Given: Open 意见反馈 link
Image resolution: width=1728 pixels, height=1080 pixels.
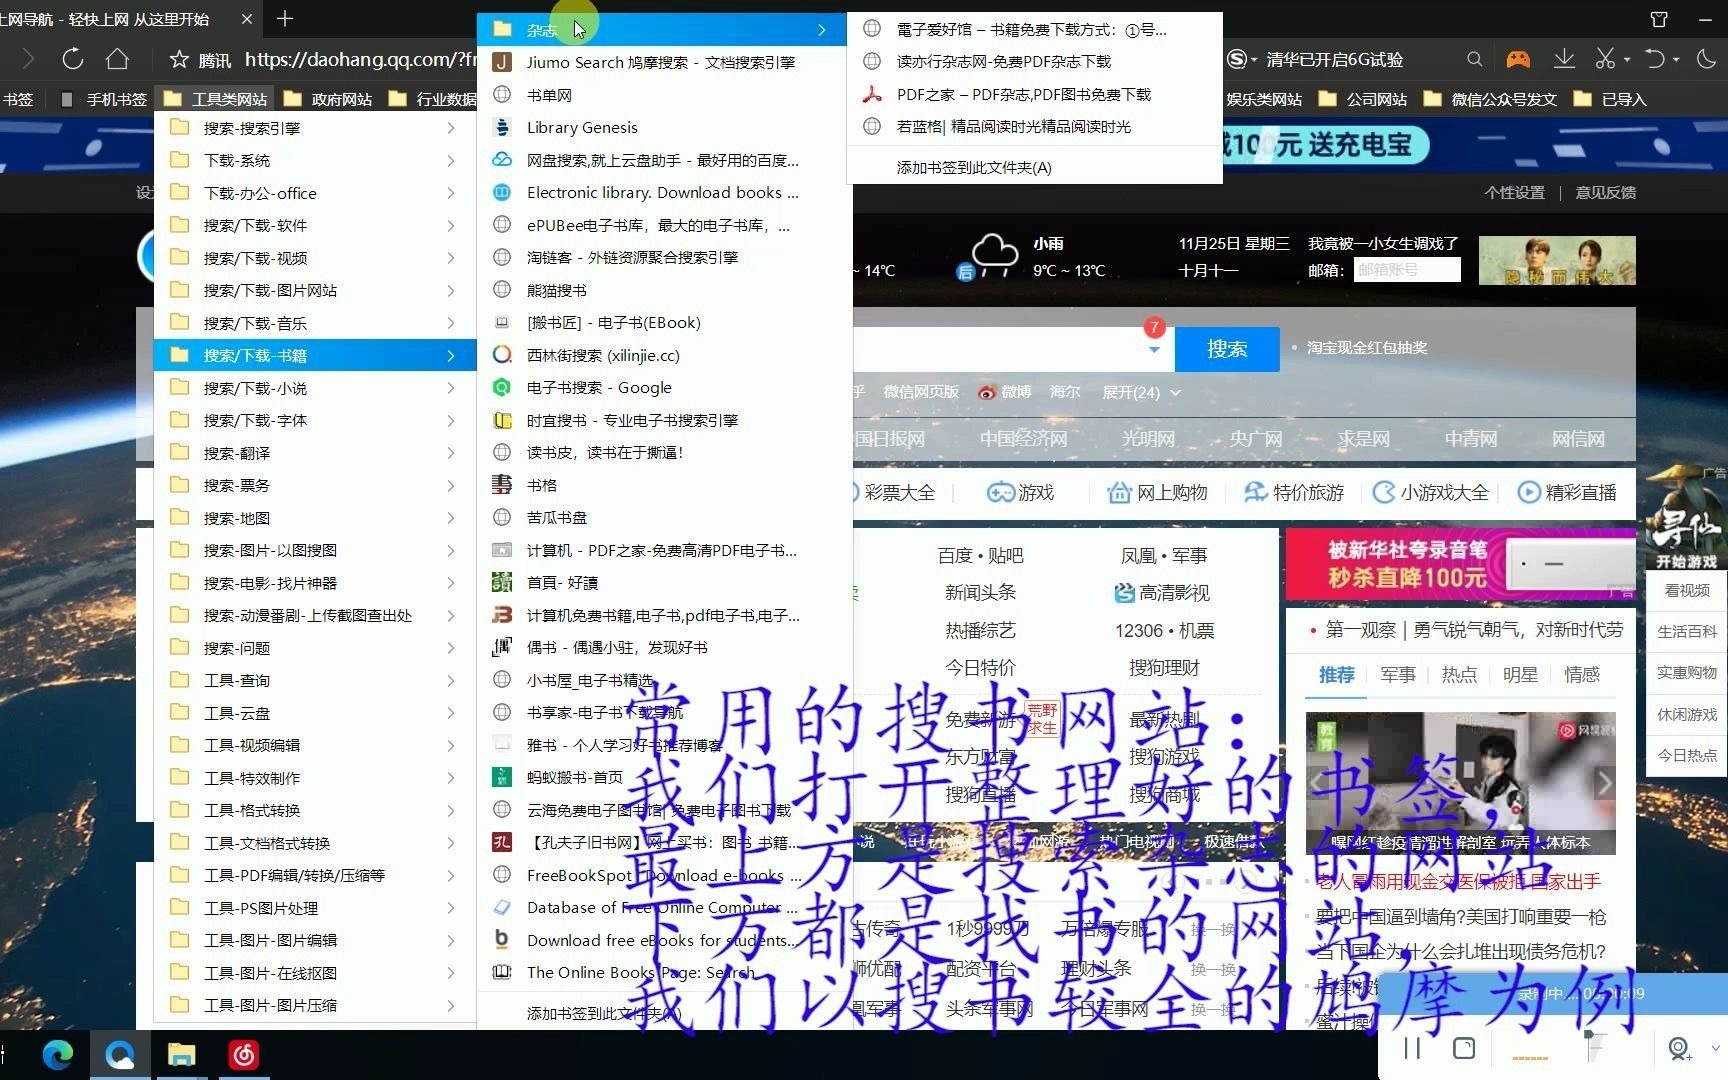Looking at the screenshot, I should (x=1605, y=192).
